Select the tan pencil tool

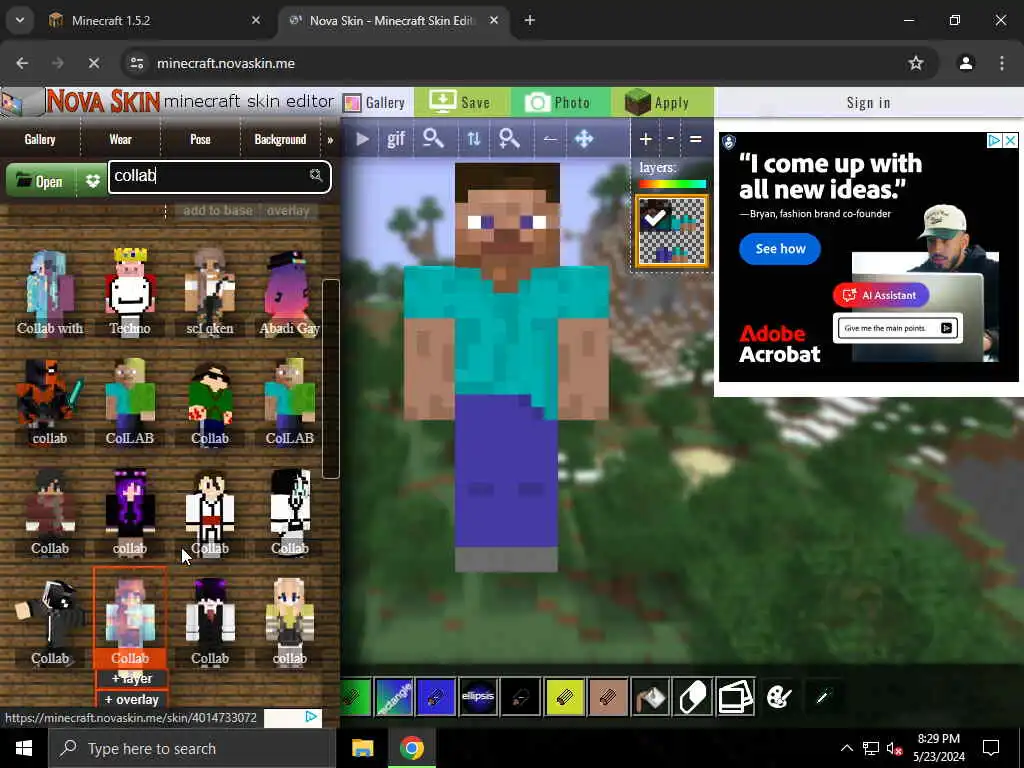point(607,697)
